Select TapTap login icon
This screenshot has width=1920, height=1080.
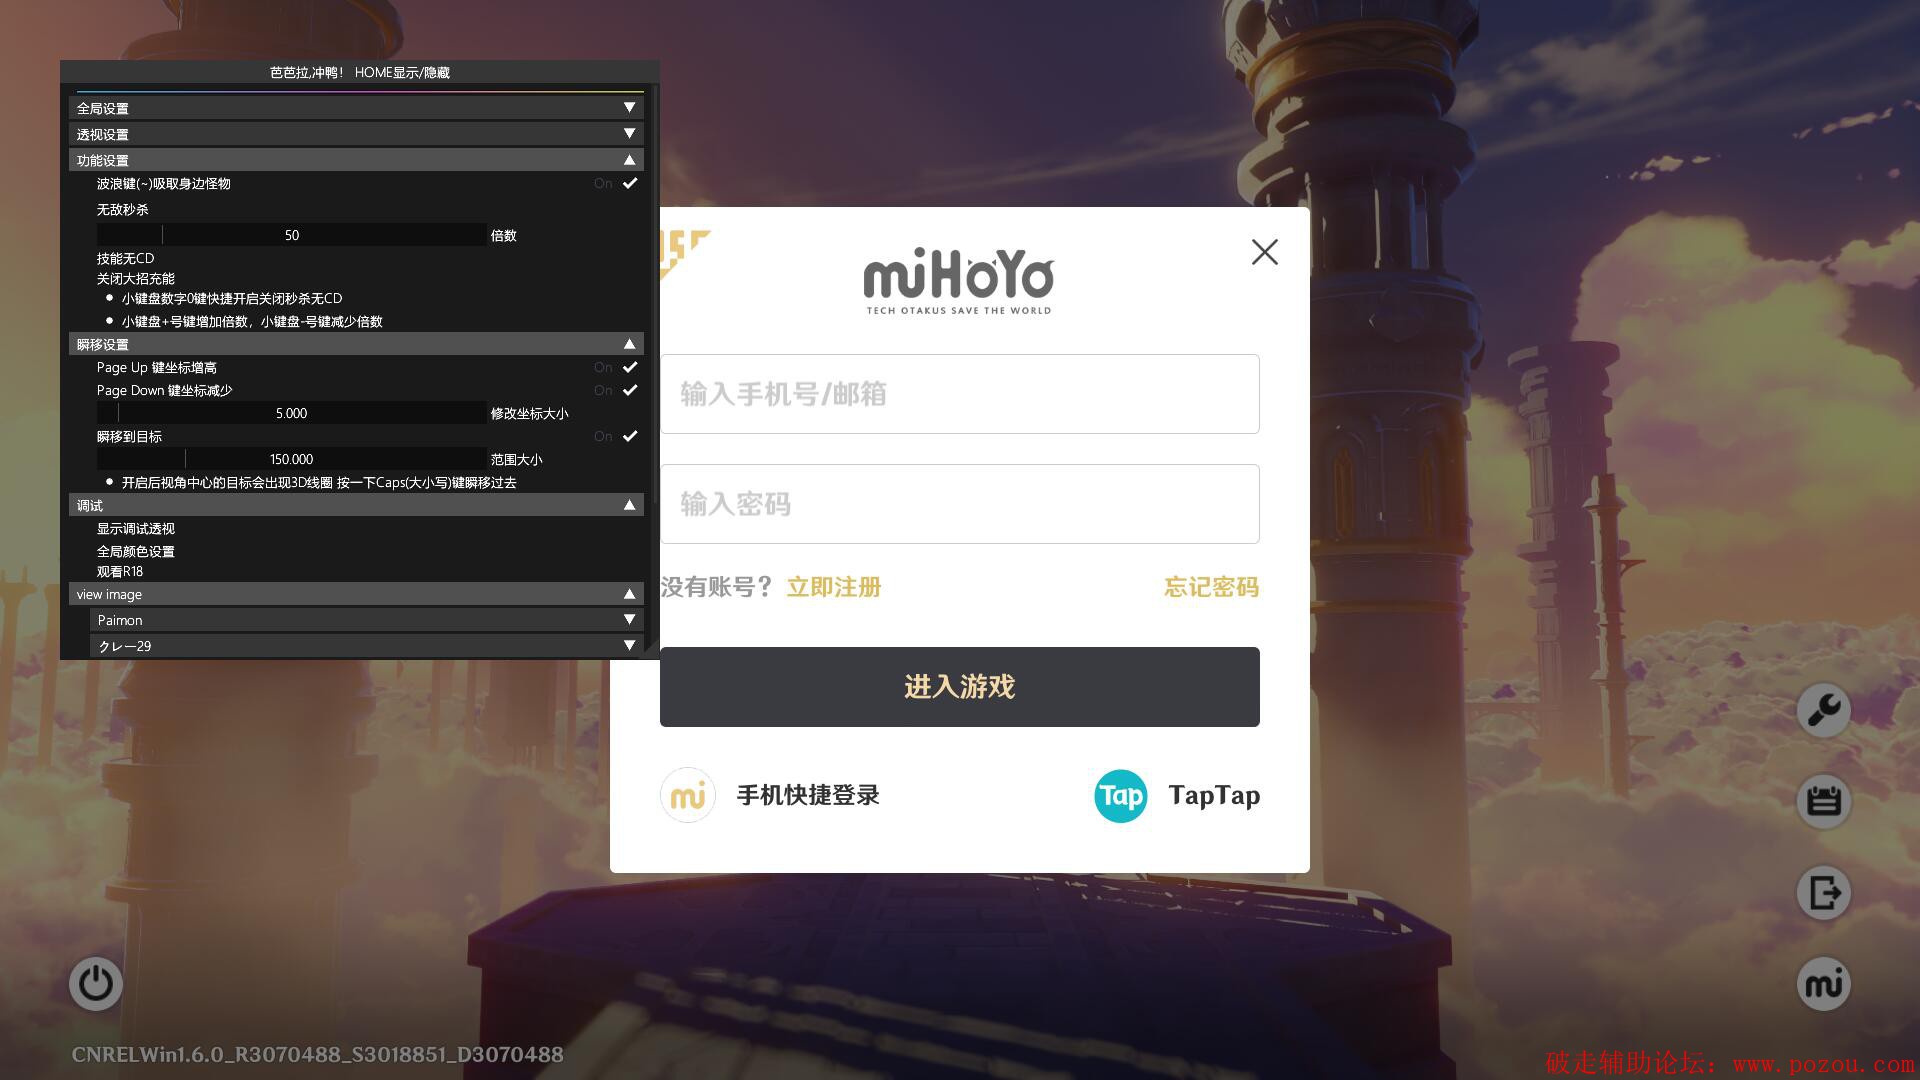point(1120,796)
